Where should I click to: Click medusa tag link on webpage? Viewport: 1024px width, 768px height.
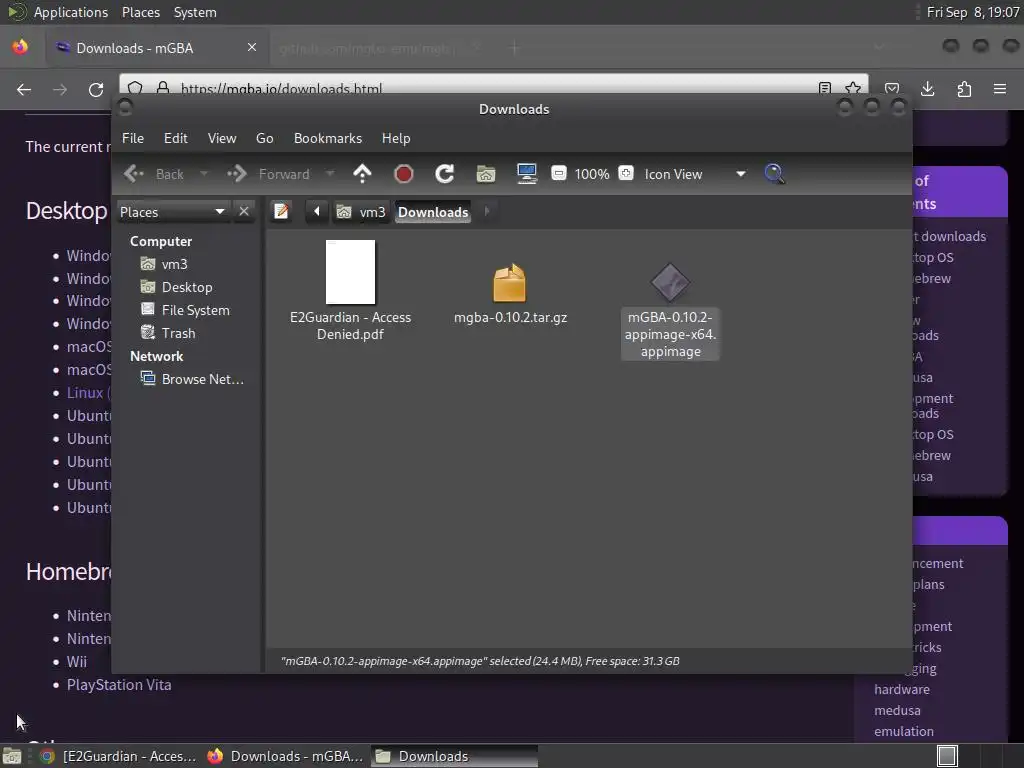(x=897, y=710)
